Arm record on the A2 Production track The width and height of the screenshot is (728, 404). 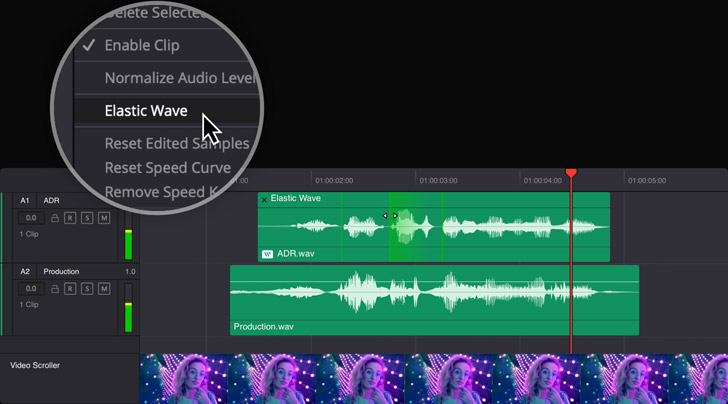pos(71,289)
